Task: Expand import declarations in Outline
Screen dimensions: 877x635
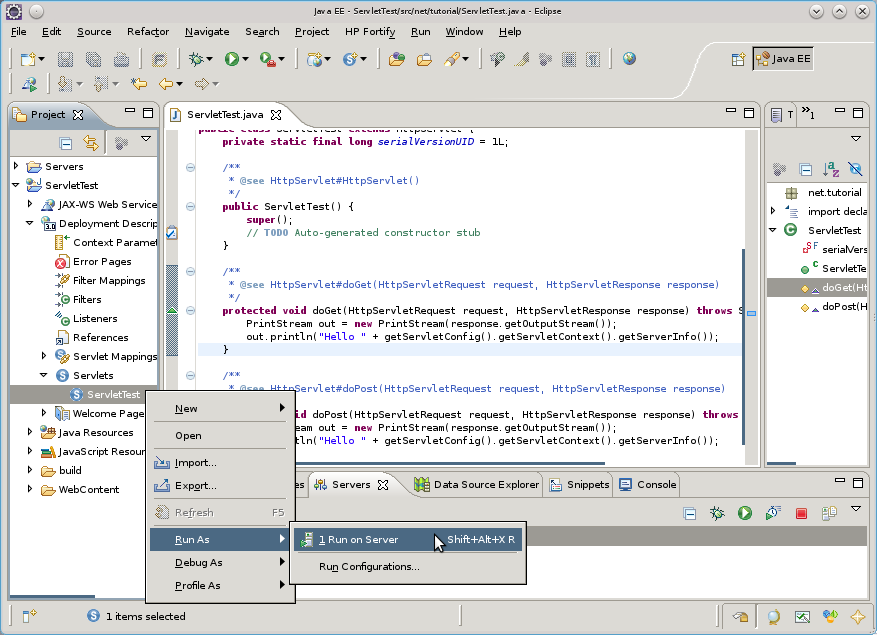Action: pos(772,211)
